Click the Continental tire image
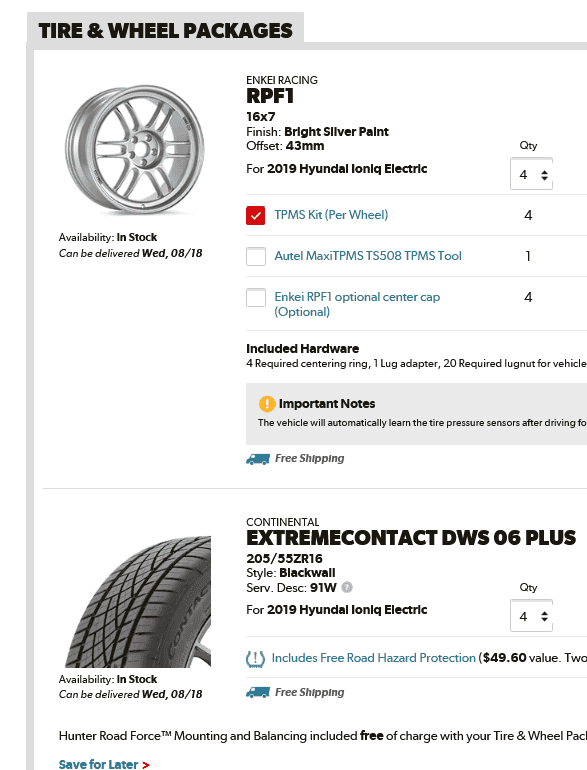The width and height of the screenshot is (587, 770). (138, 601)
